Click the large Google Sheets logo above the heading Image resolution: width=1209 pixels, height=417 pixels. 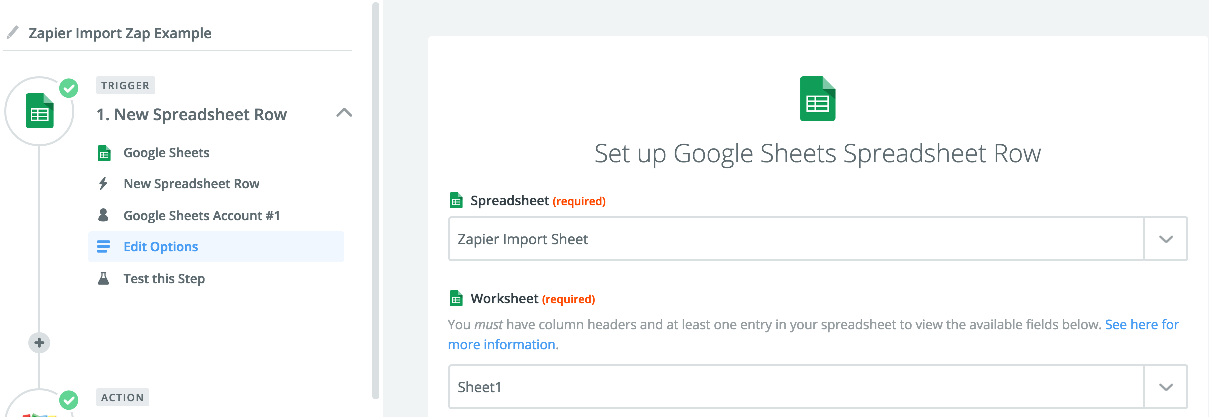click(818, 99)
